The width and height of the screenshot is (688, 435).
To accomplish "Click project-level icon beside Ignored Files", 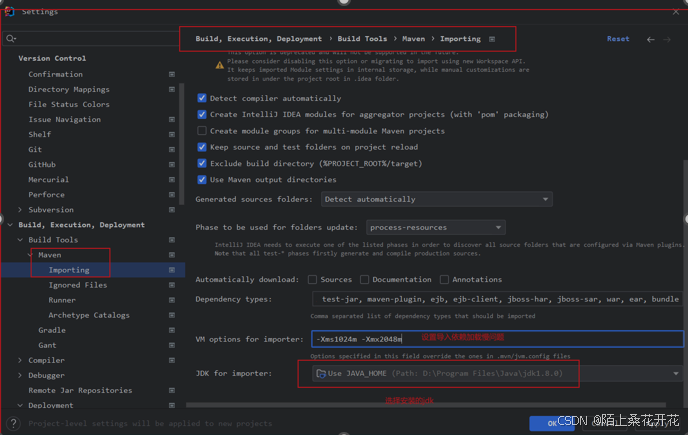I will click(x=172, y=285).
